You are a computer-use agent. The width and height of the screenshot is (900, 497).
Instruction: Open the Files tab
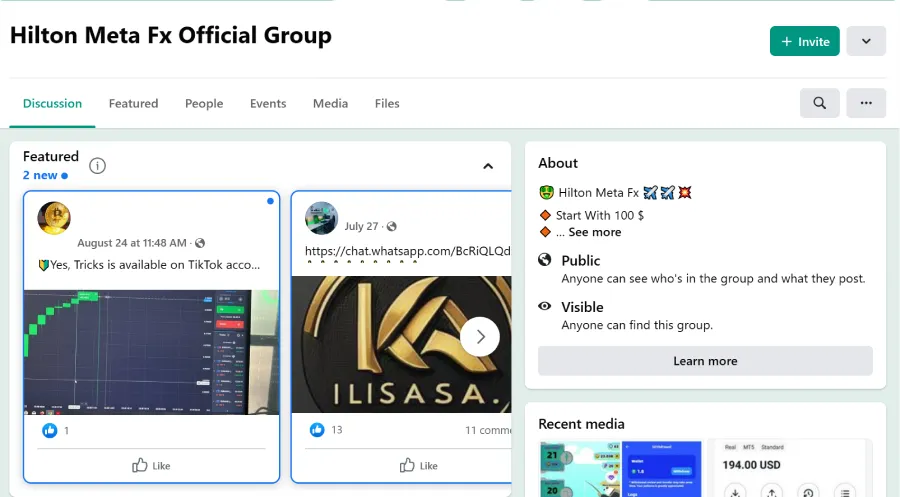point(387,103)
